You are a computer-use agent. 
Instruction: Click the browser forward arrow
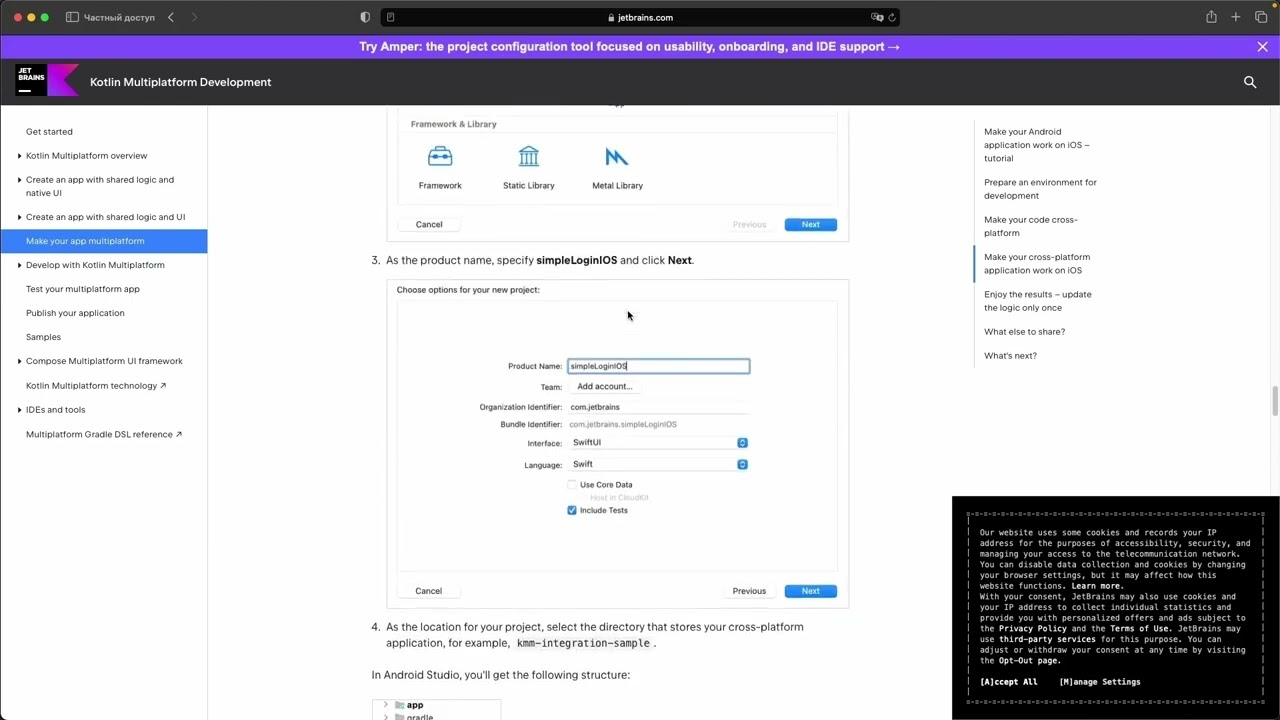pyautogui.click(x=194, y=17)
